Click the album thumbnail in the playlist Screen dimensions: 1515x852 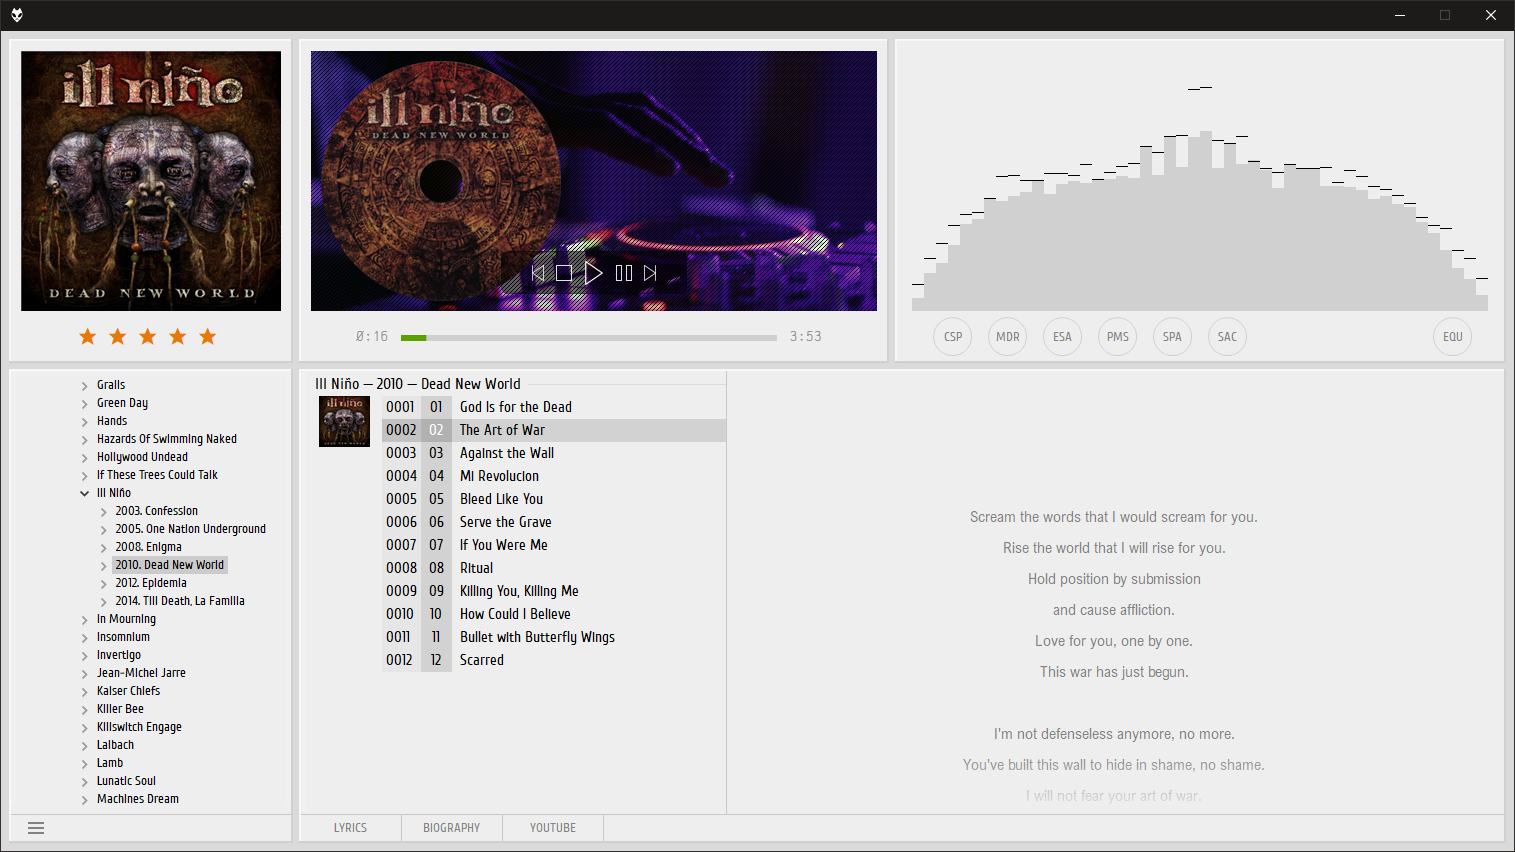(344, 421)
